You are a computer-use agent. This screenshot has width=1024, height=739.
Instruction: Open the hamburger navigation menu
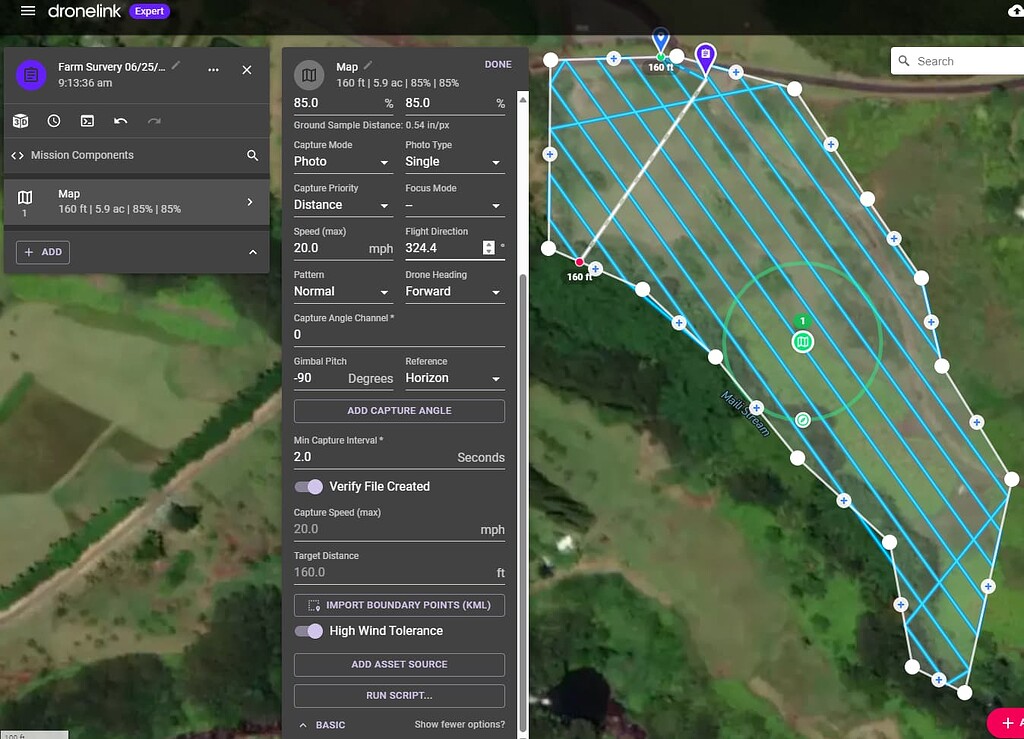point(27,12)
